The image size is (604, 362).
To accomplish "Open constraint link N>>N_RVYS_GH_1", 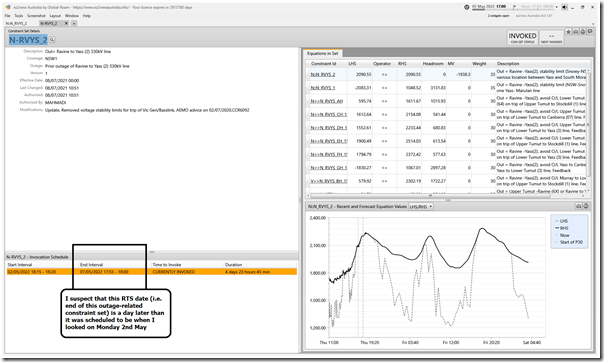I will pos(329,168).
